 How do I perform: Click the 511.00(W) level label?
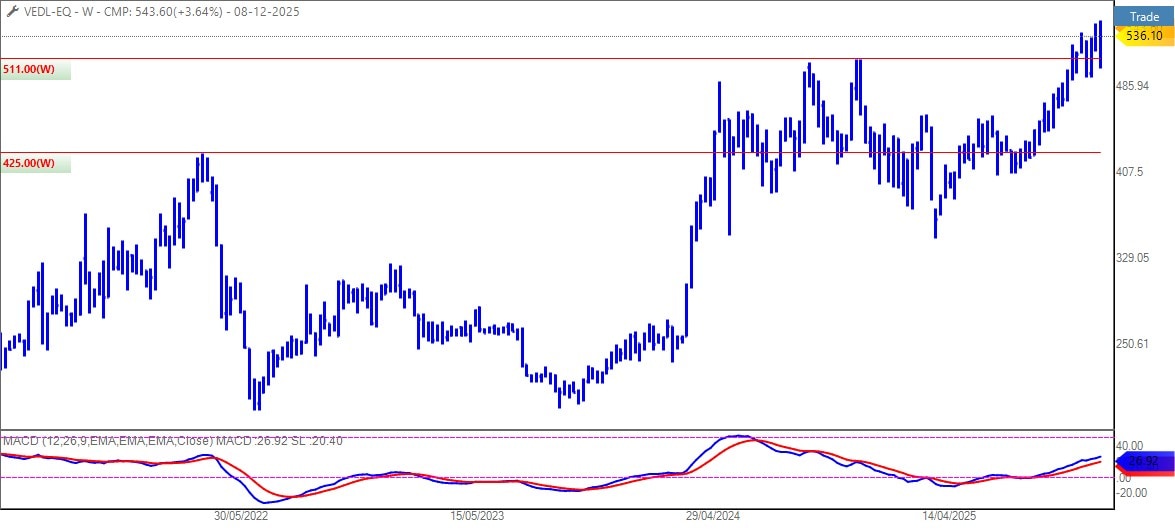point(29,70)
